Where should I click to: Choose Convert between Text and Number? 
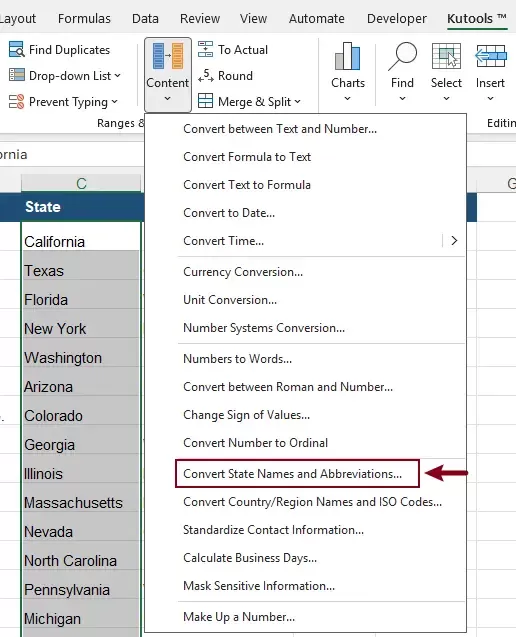click(x=306, y=129)
